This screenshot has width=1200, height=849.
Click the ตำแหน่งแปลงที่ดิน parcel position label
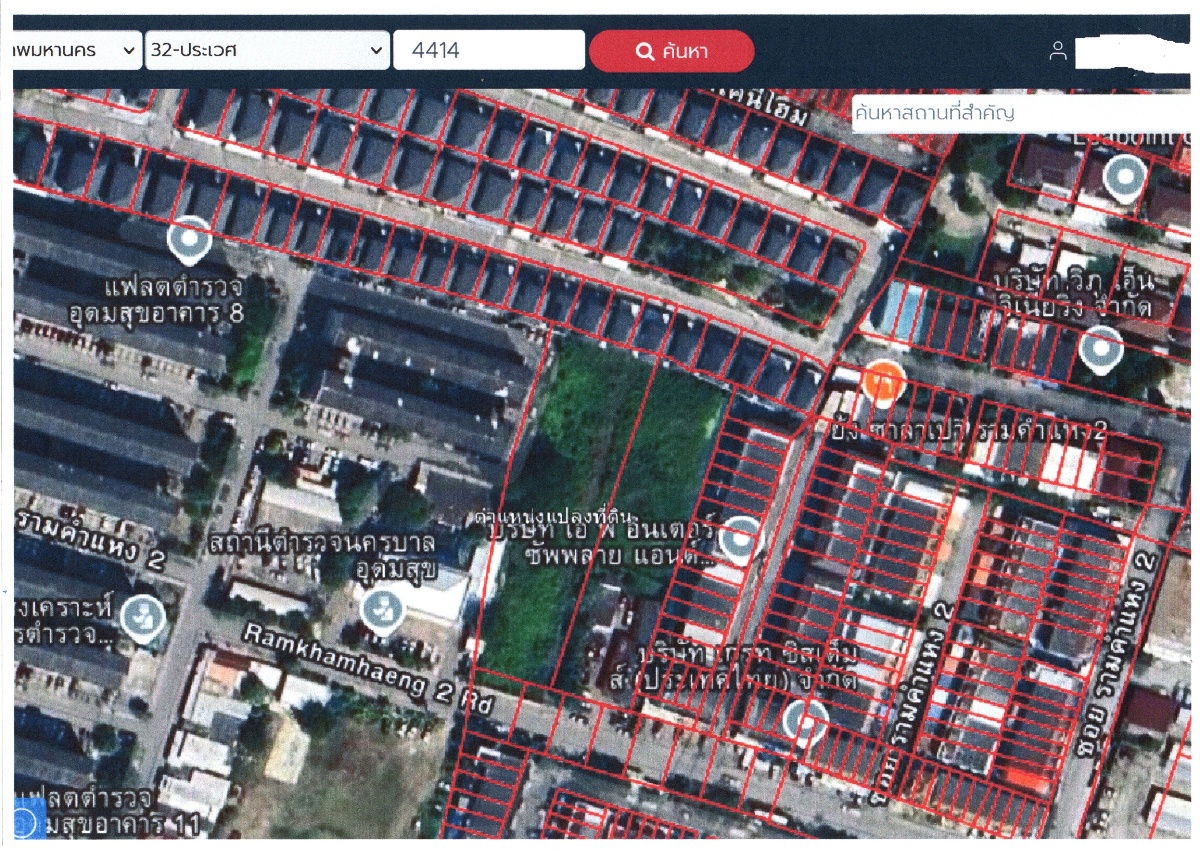[x=553, y=516]
